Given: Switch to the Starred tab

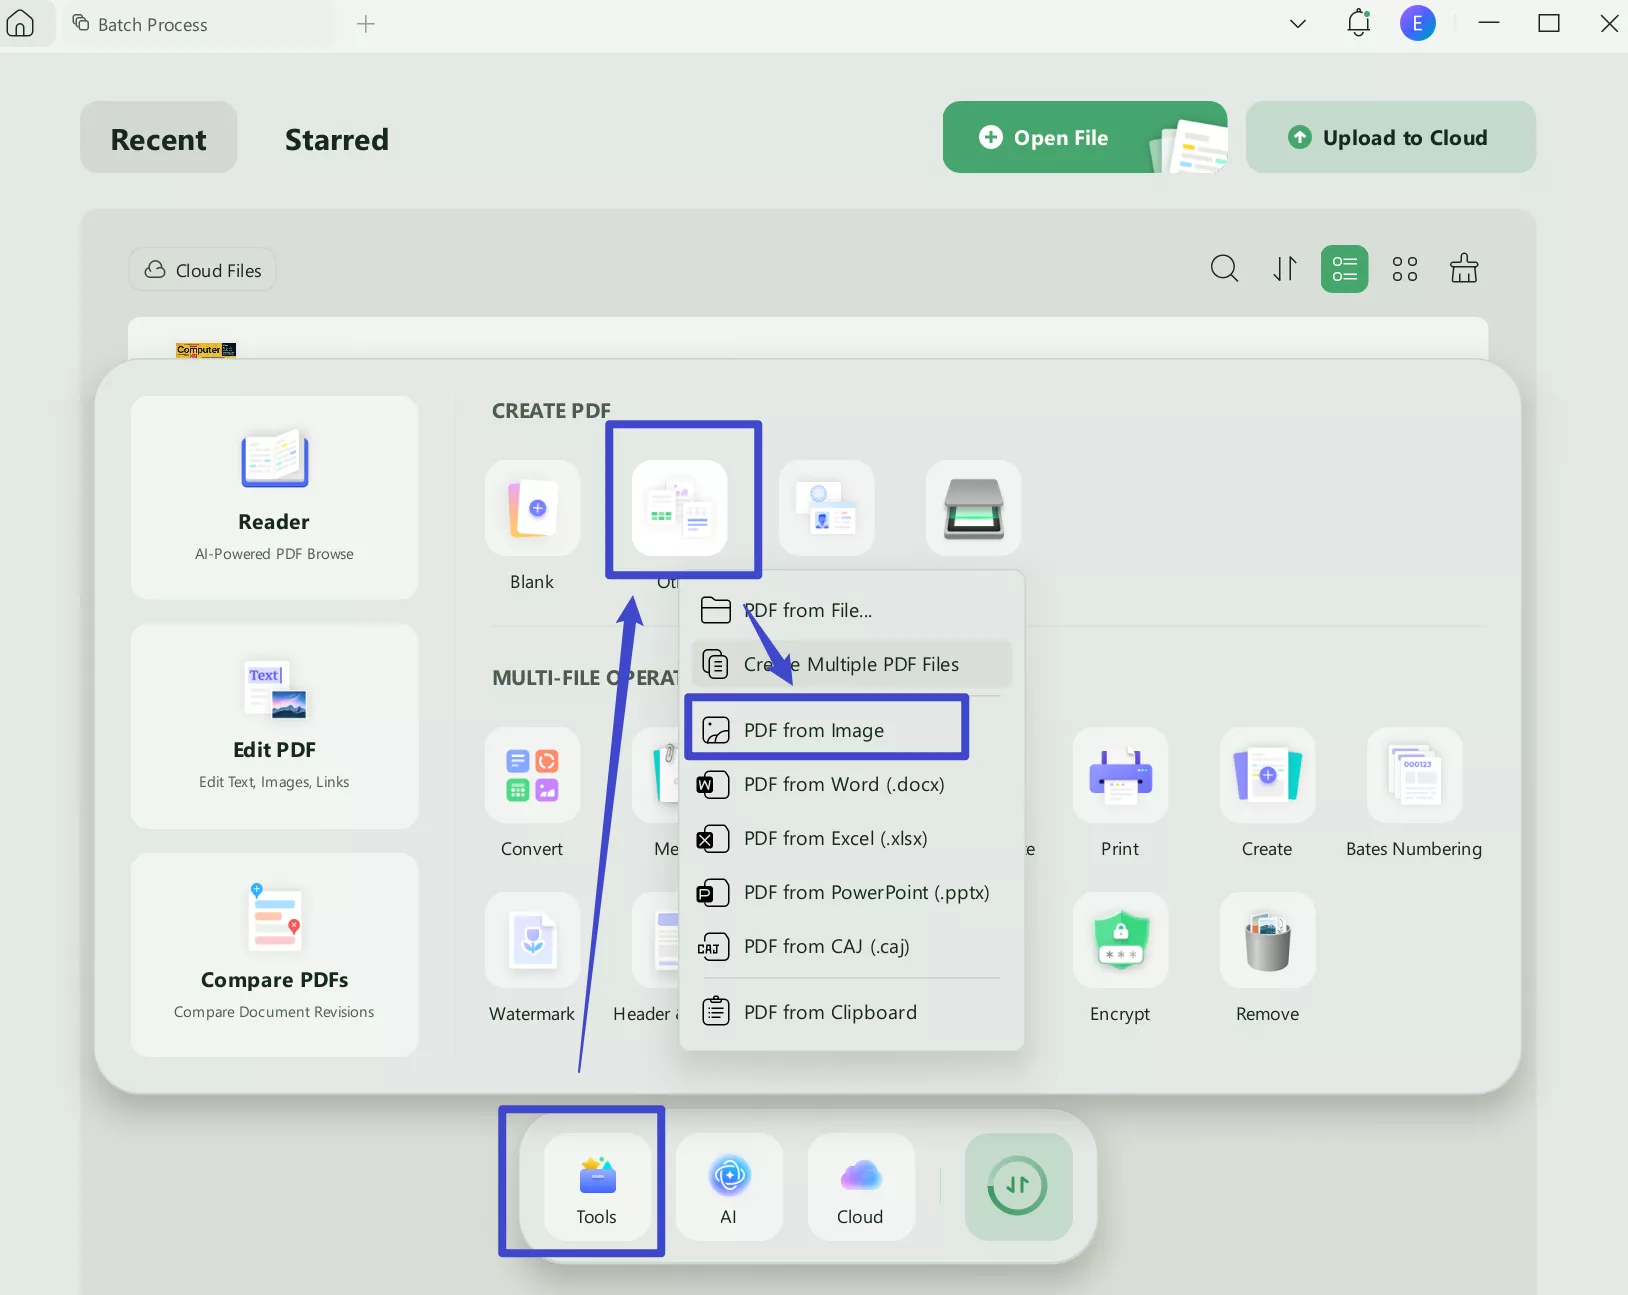Looking at the screenshot, I should (336, 139).
